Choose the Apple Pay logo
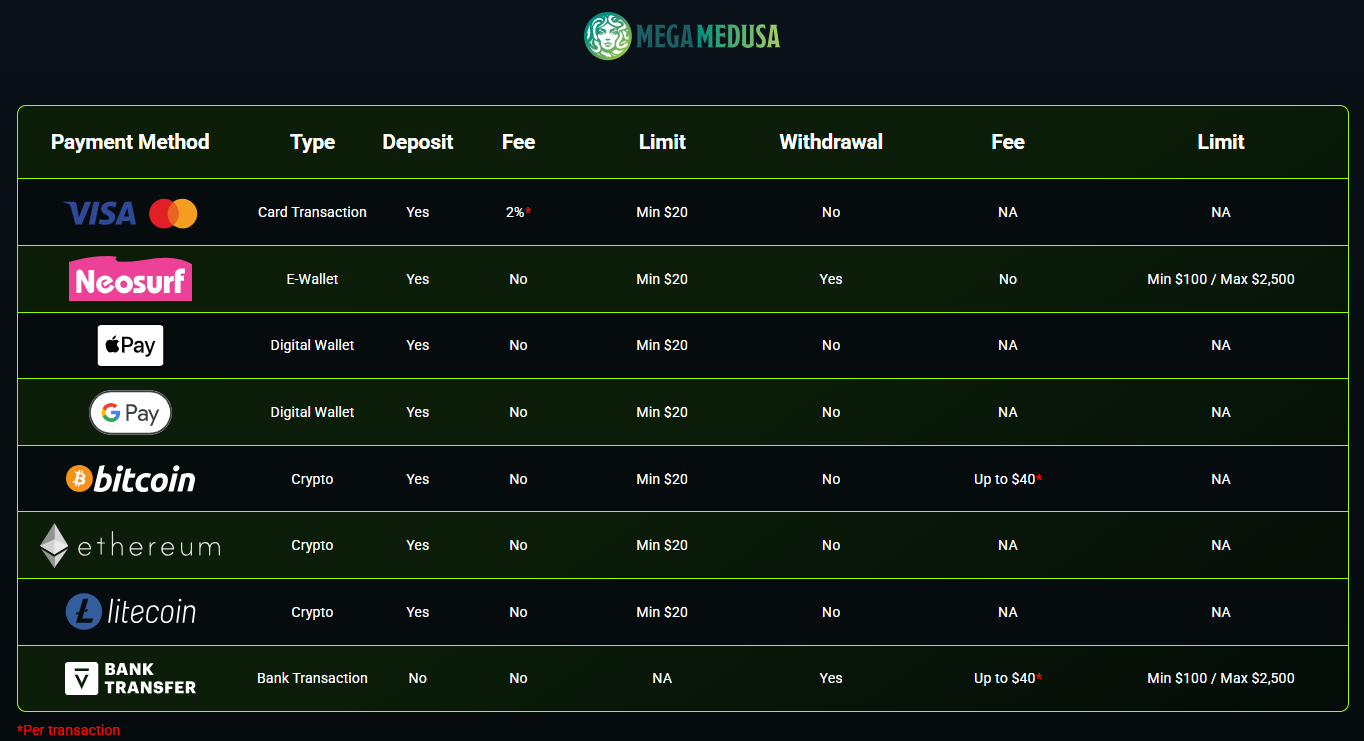Image resolution: width=1364 pixels, height=741 pixels. click(x=130, y=345)
